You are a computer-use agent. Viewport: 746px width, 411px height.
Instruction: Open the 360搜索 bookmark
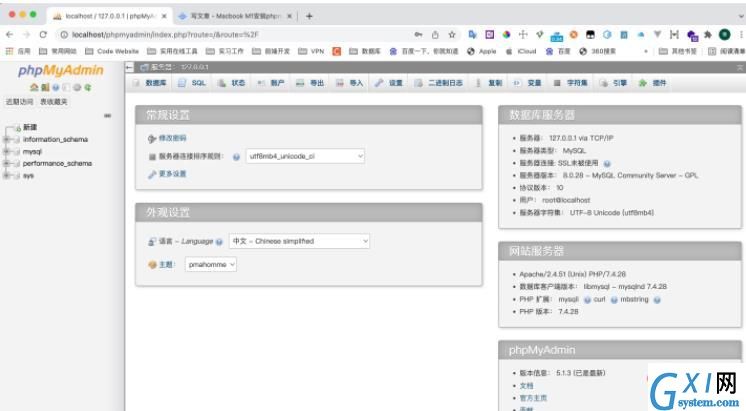pos(598,51)
